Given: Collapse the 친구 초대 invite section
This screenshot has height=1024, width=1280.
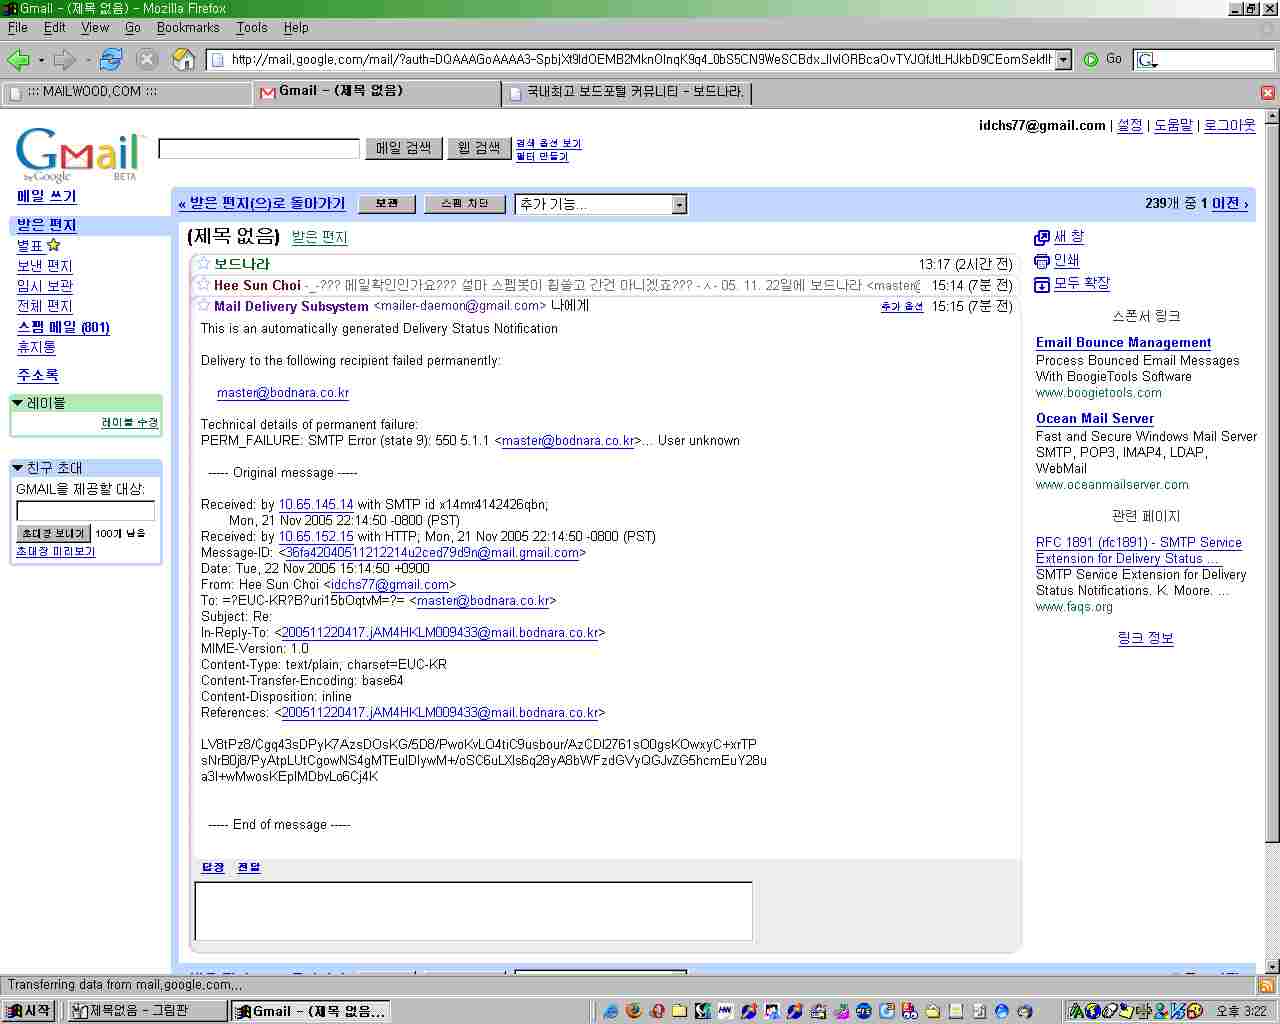Looking at the screenshot, I should [17, 467].
